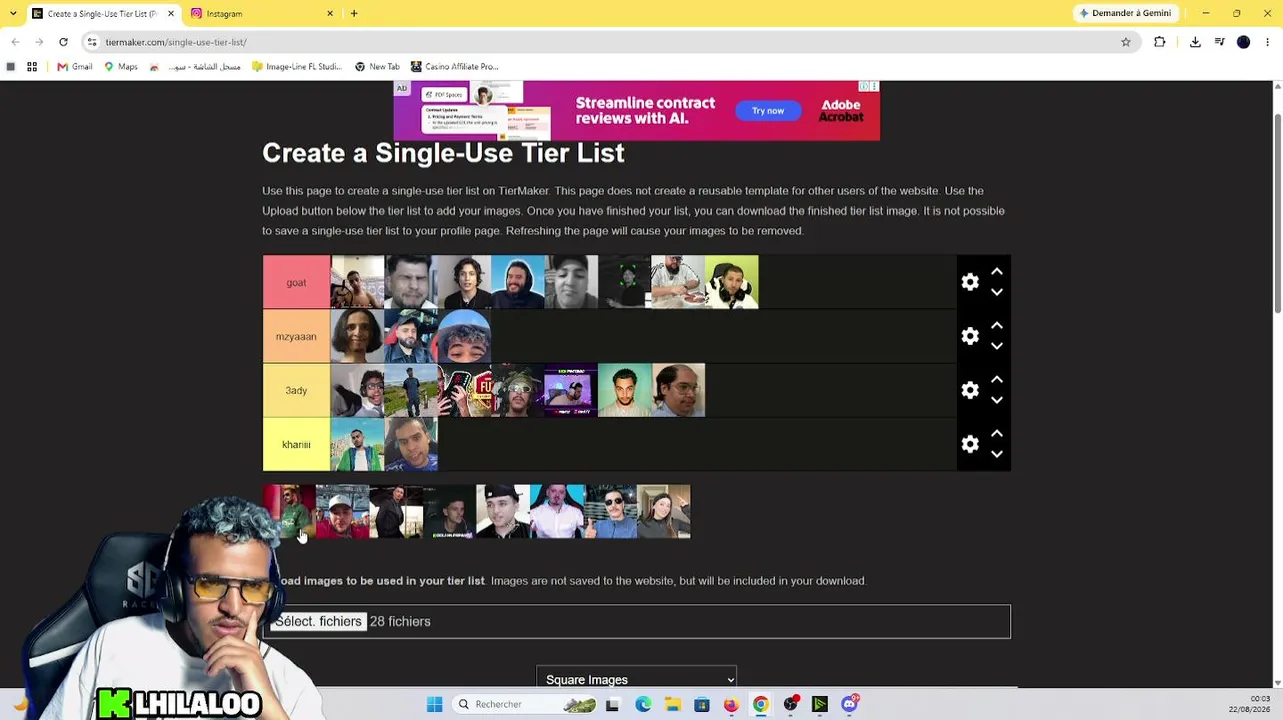The height and width of the screenshot is (720, 1283).
Task: View site information for tiermaker.com
Action: pos(92,42)
